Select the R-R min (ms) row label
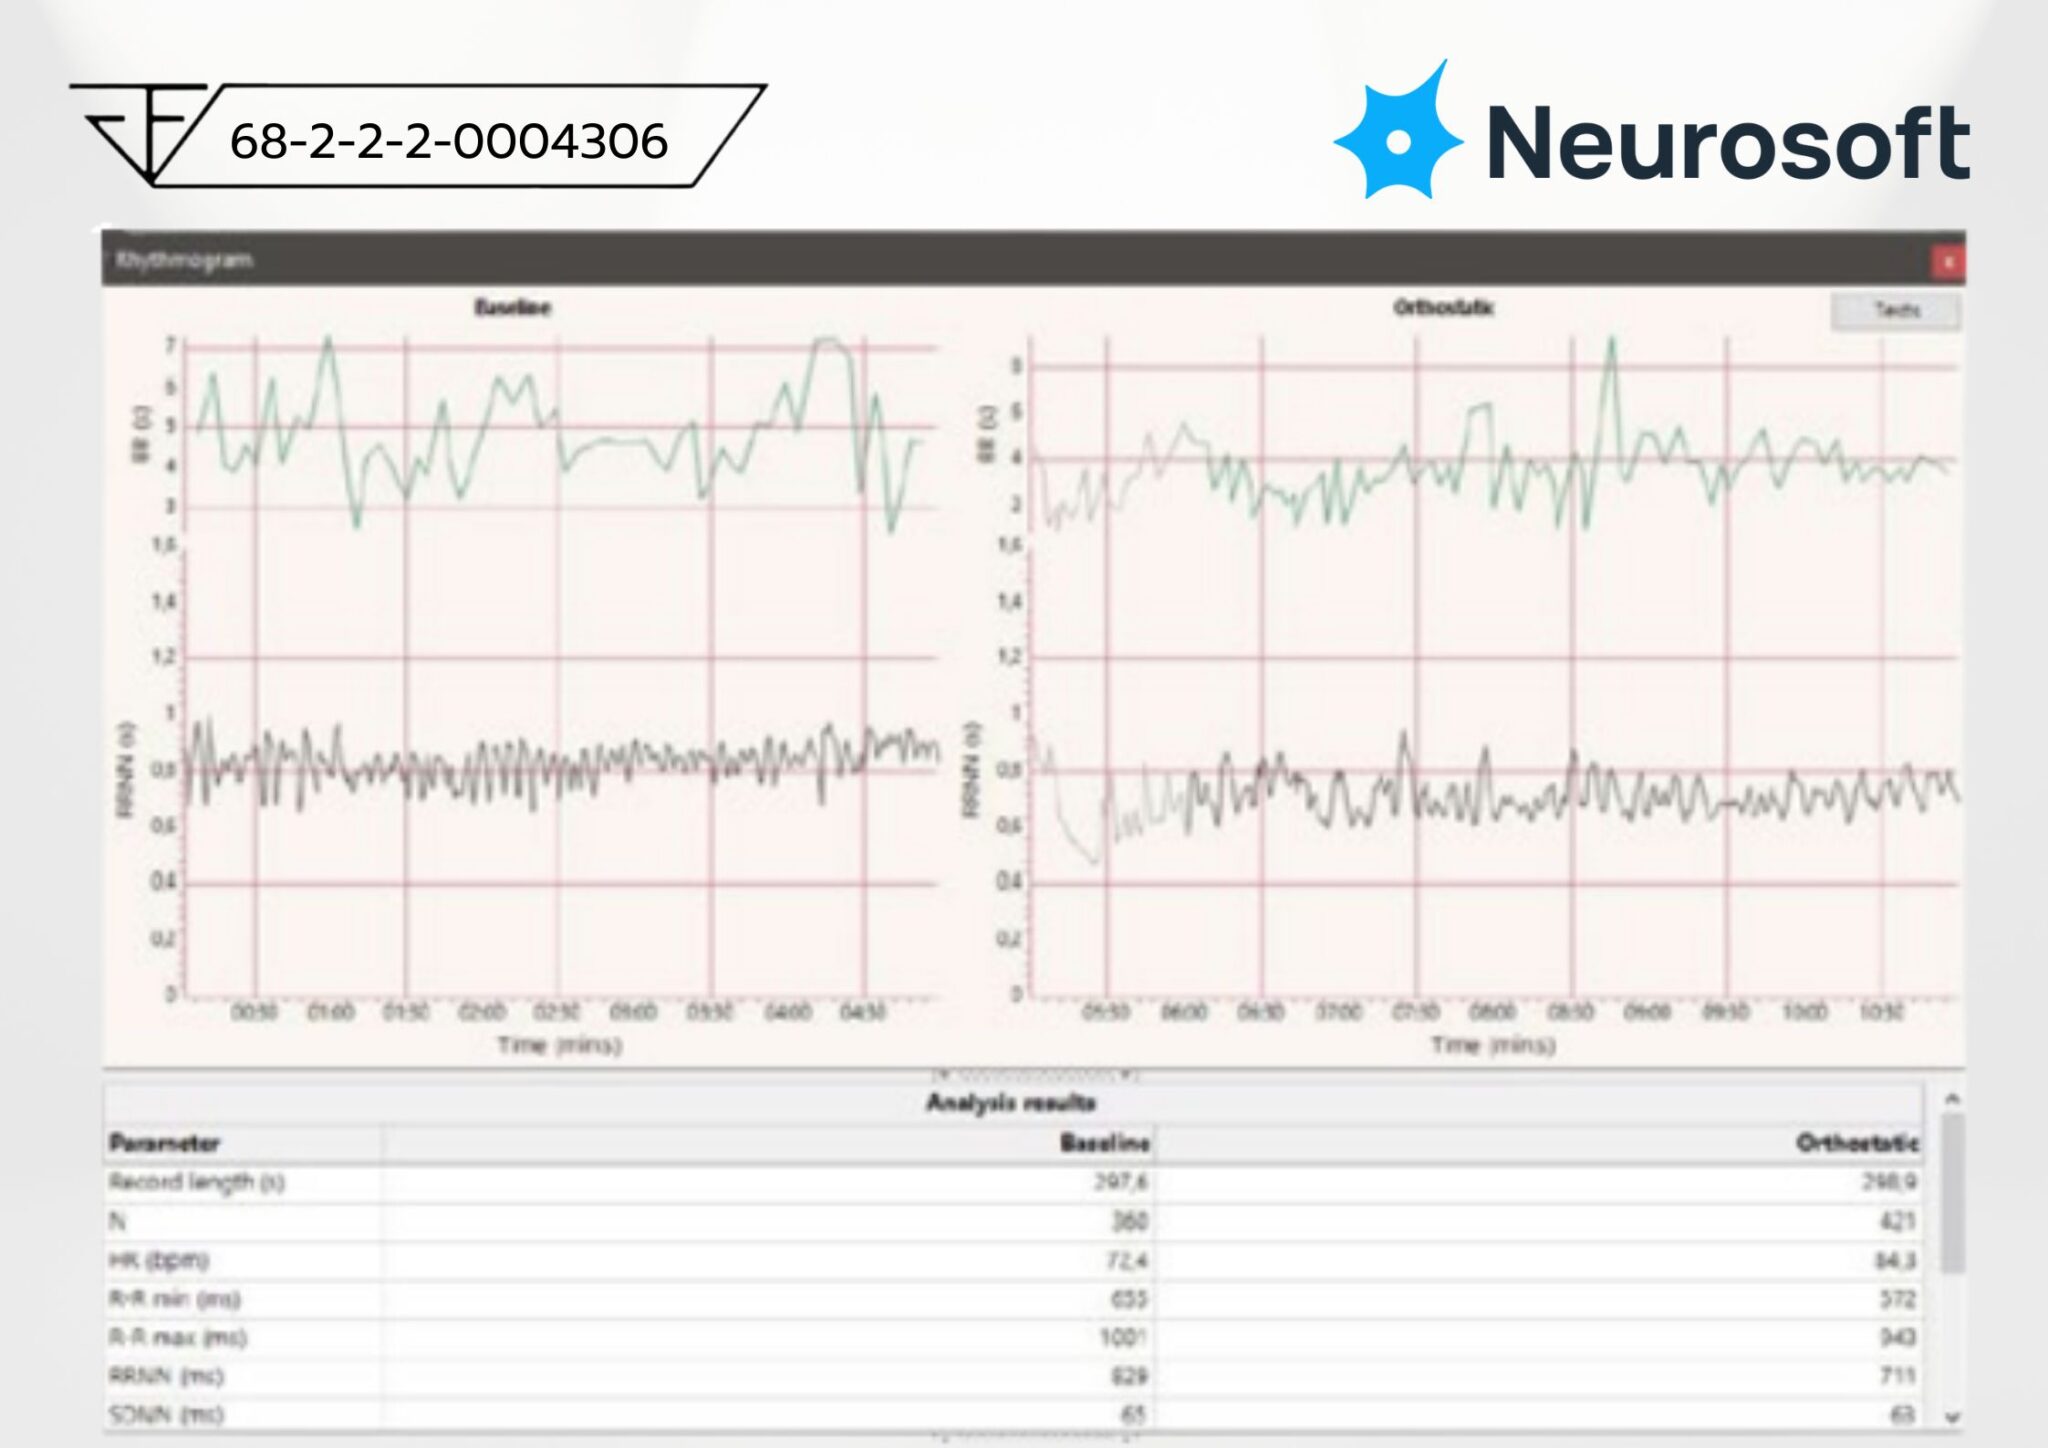Screen dimensions: 2048x1448 175,1299
